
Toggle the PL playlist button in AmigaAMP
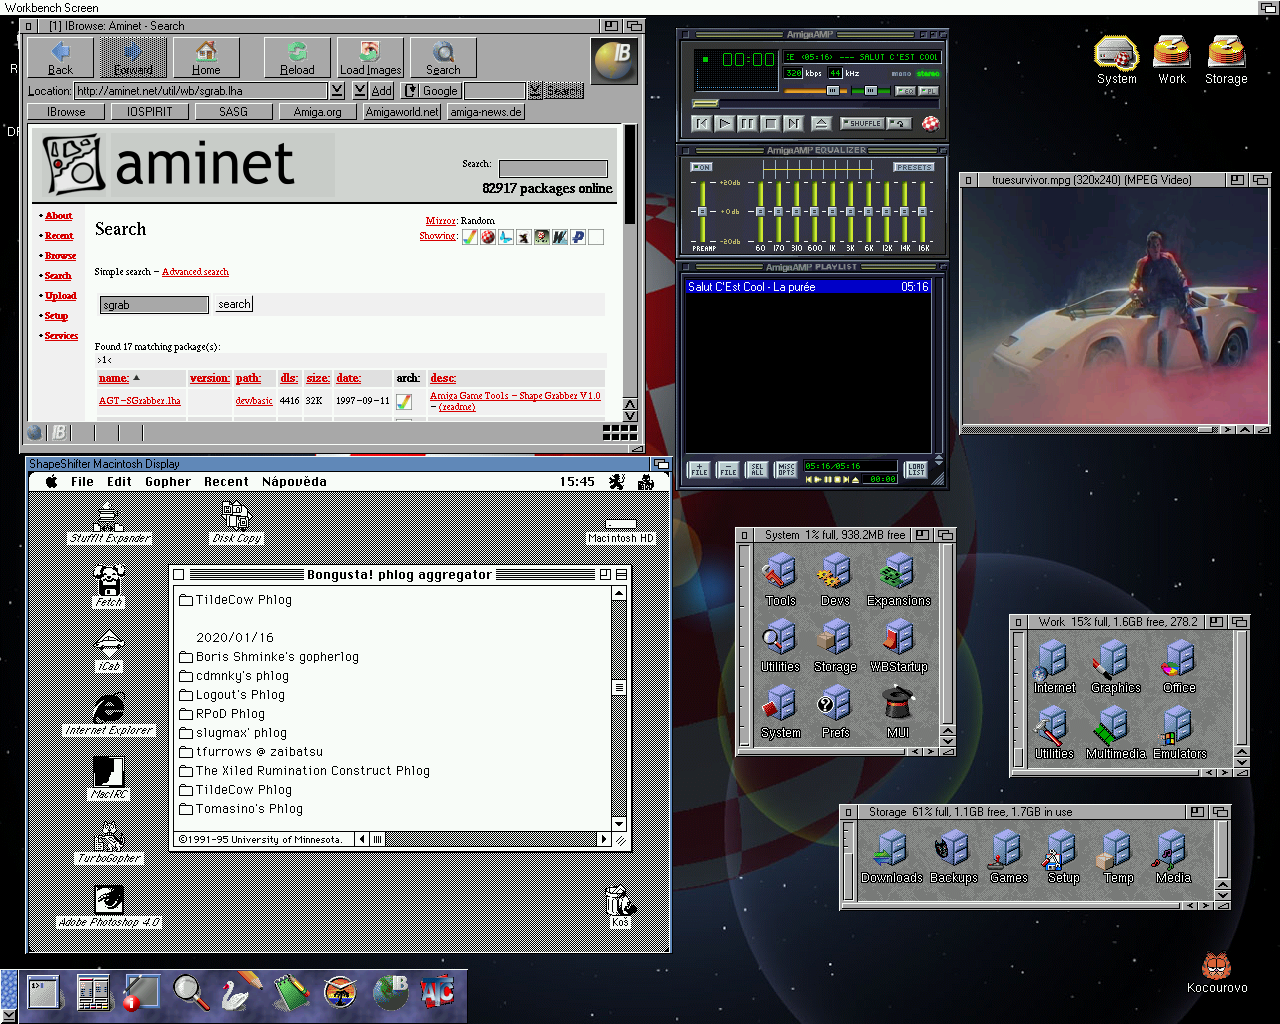(x=929, y=91)
